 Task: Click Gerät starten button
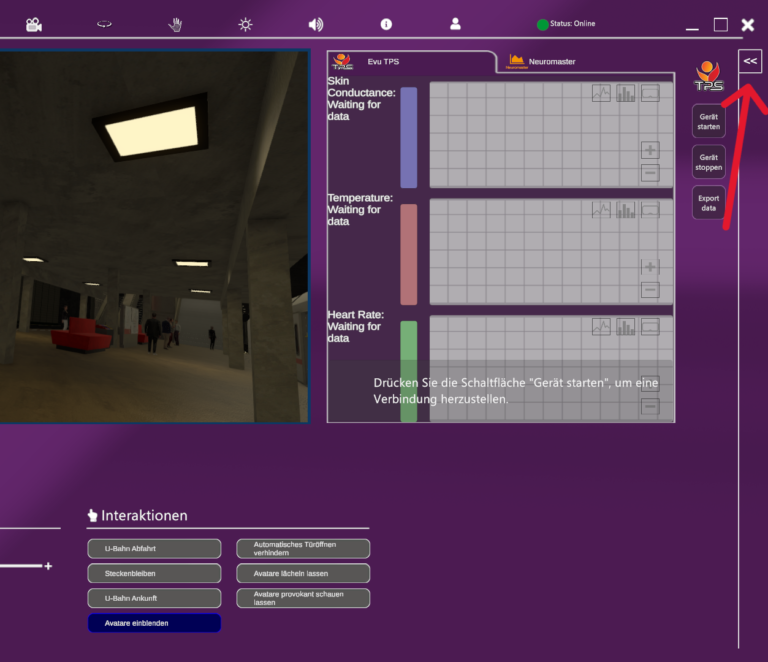pyautogui.click(x=709, y=121)
